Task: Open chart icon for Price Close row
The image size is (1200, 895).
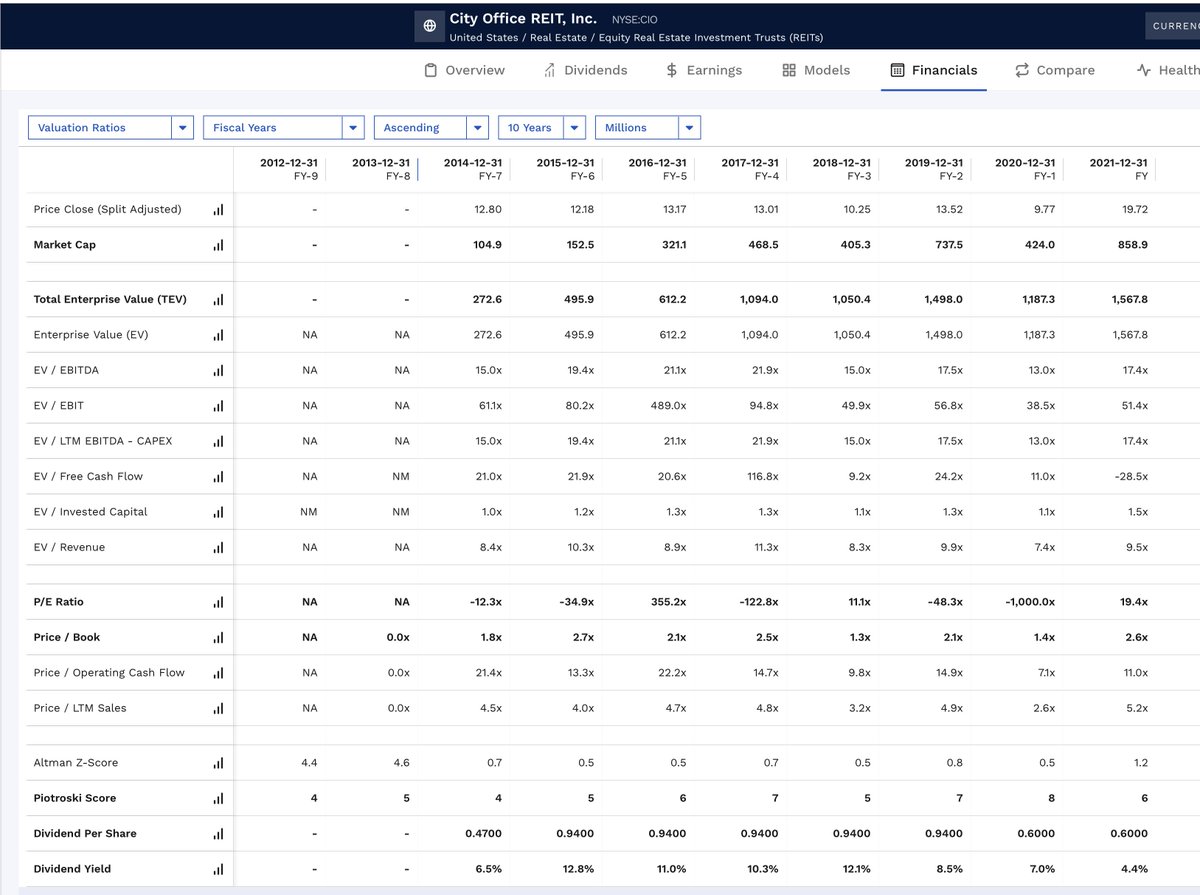Action: coord(218,210)
